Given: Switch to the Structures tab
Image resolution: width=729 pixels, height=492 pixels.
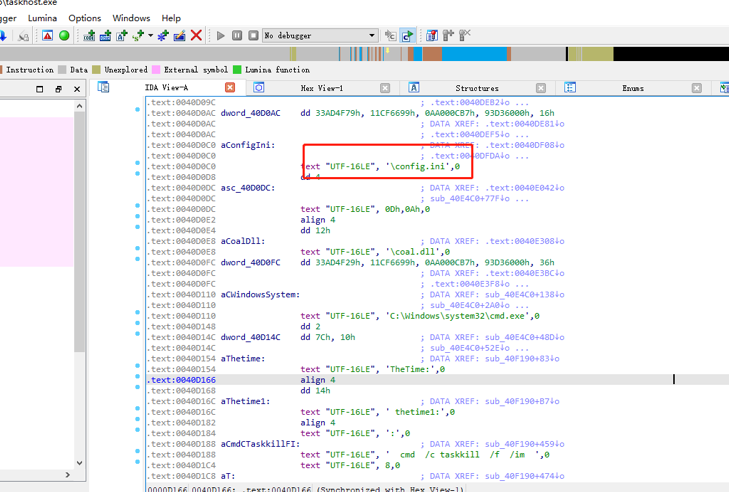Looking at the screenshot, I should 477,88.
